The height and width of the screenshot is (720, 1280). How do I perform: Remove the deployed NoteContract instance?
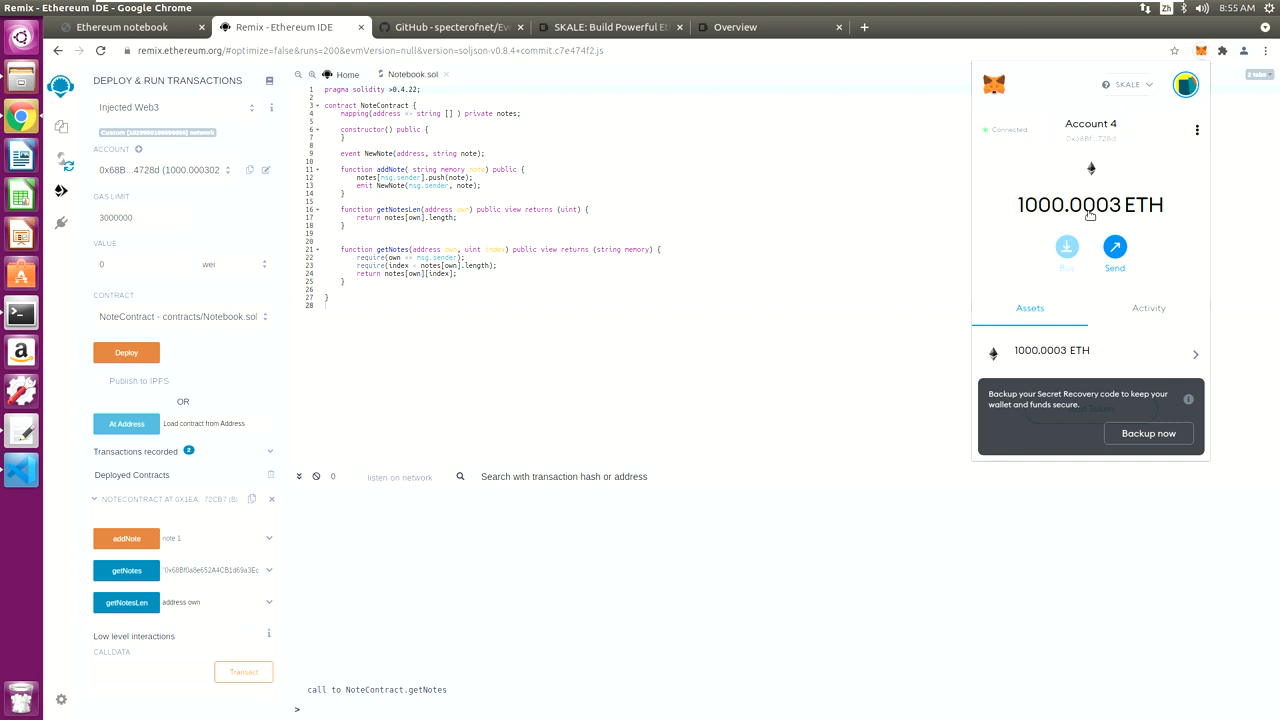pyautogui.click(x=272, y=499)
